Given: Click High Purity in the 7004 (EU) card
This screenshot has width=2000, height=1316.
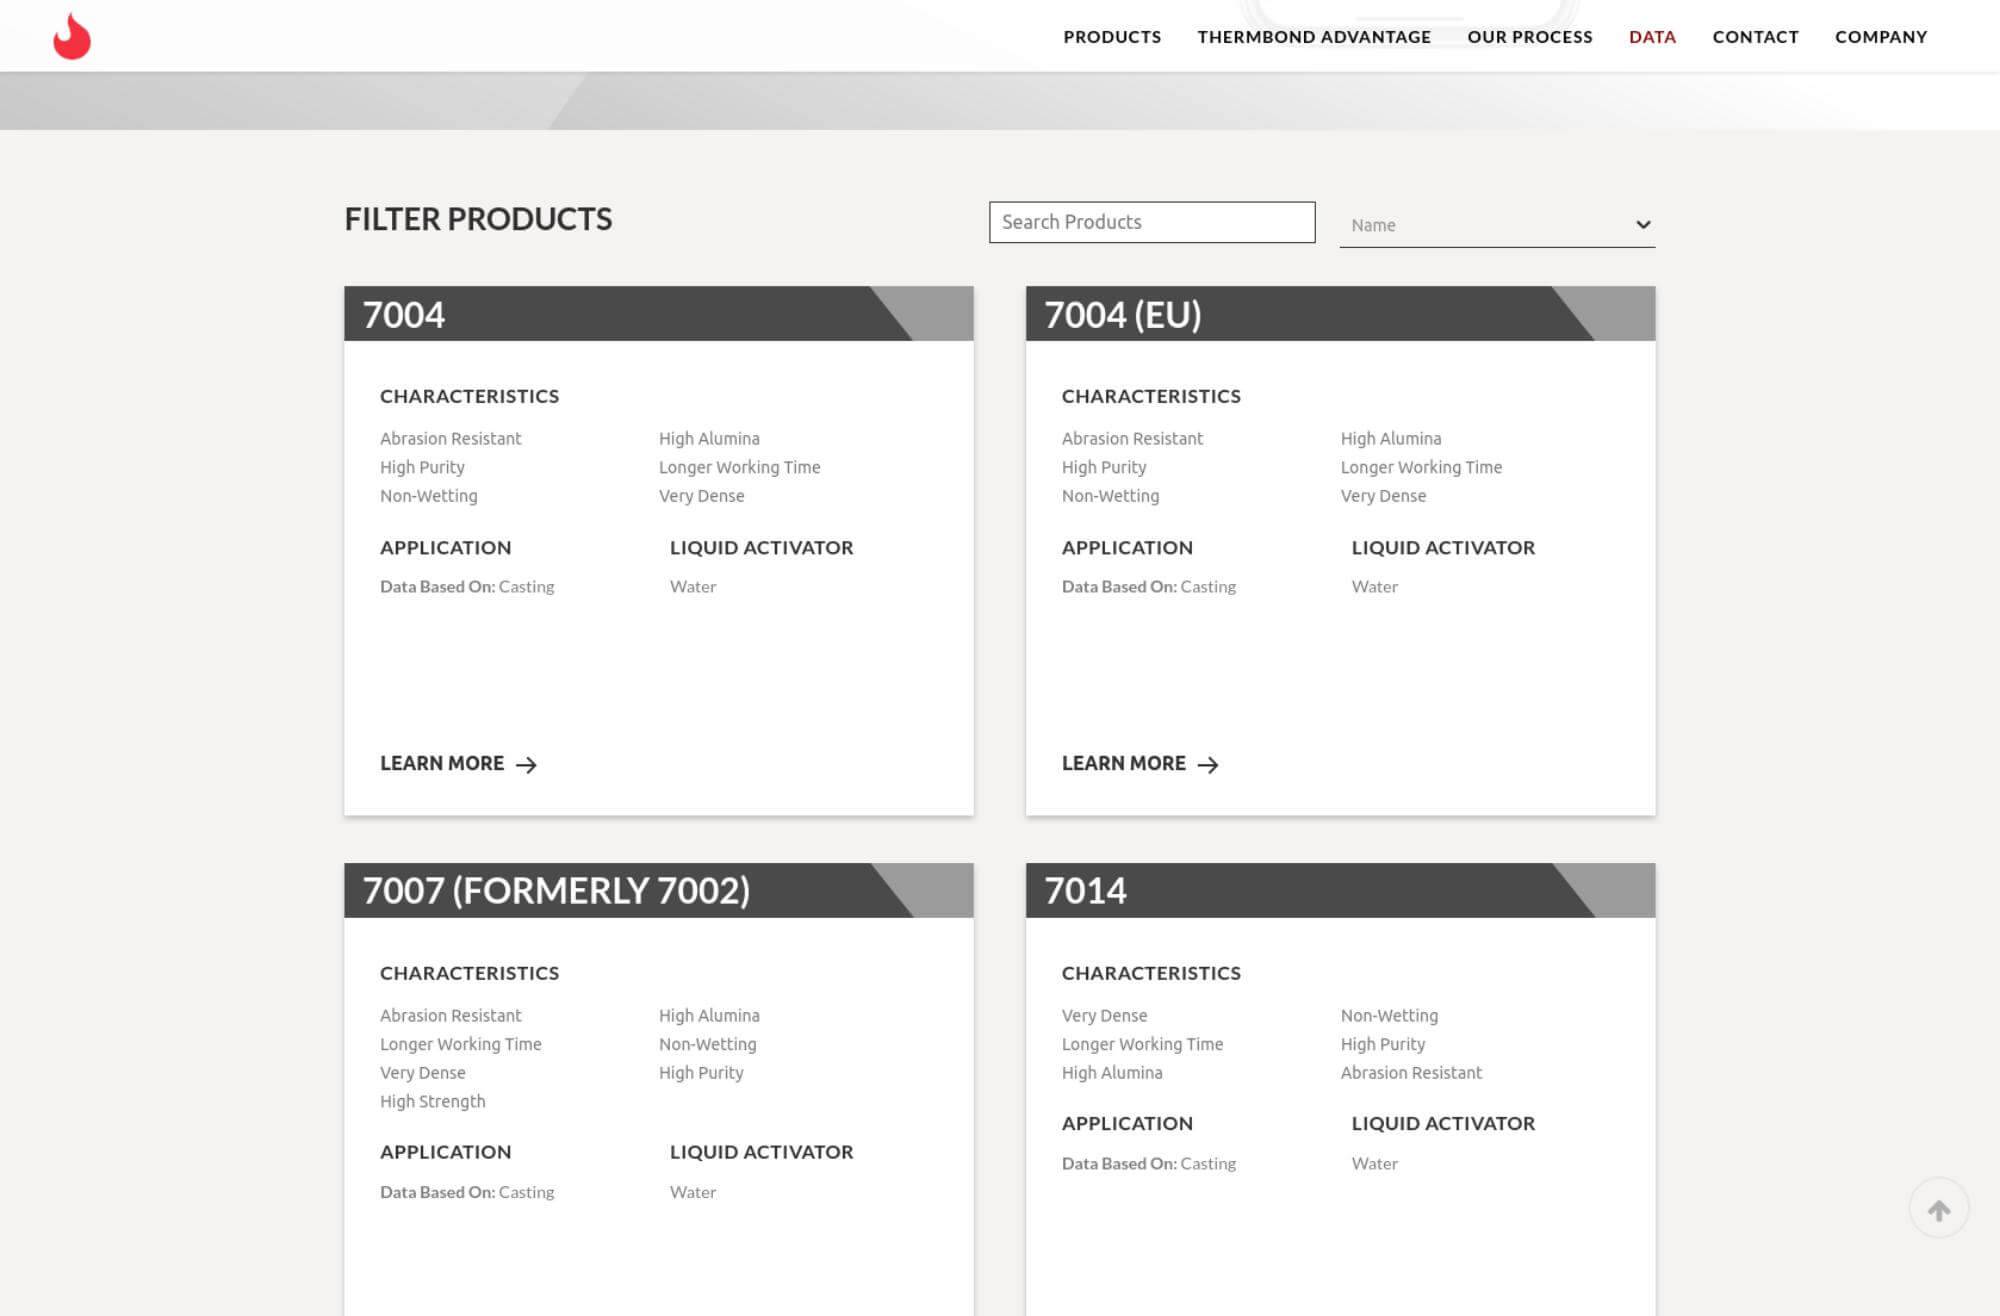Looking at the screenshot, I should click(x=1104, y=467).
